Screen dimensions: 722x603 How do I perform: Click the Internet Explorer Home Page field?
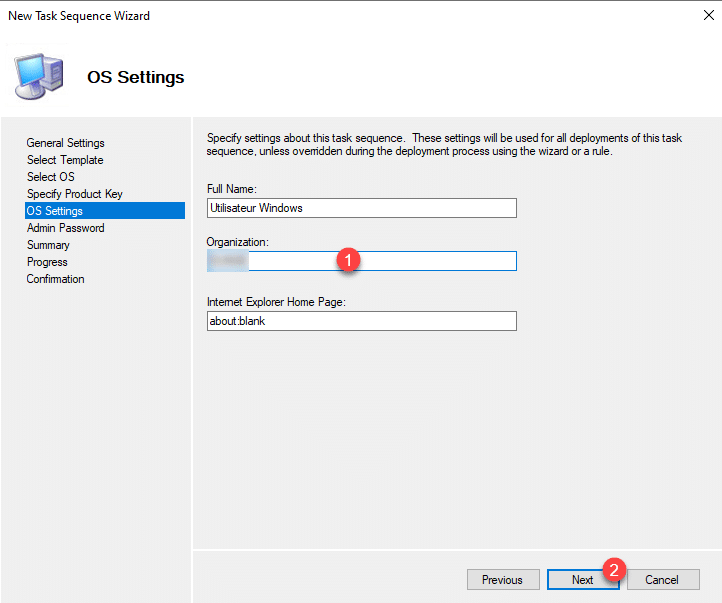tap(361, 321)
